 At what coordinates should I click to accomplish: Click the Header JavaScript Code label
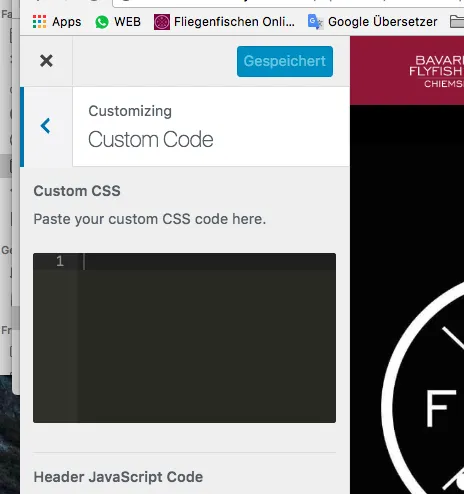[x=118, y=477]
